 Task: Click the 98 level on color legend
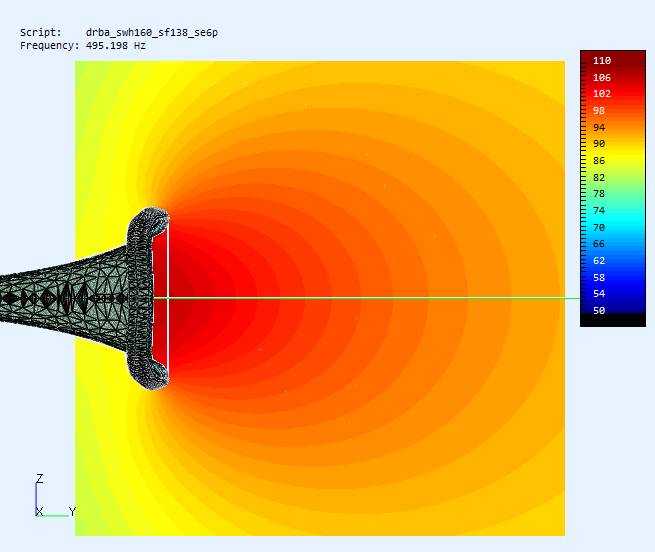(x=599, y=111)
